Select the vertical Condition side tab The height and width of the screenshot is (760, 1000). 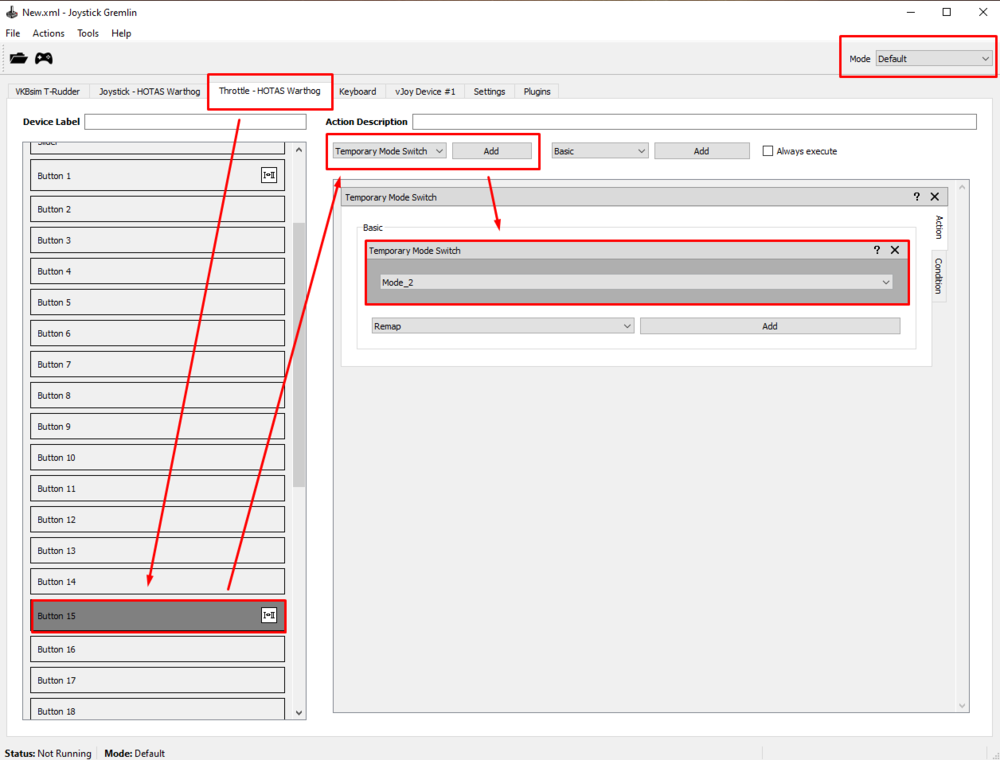coord(939,275)
